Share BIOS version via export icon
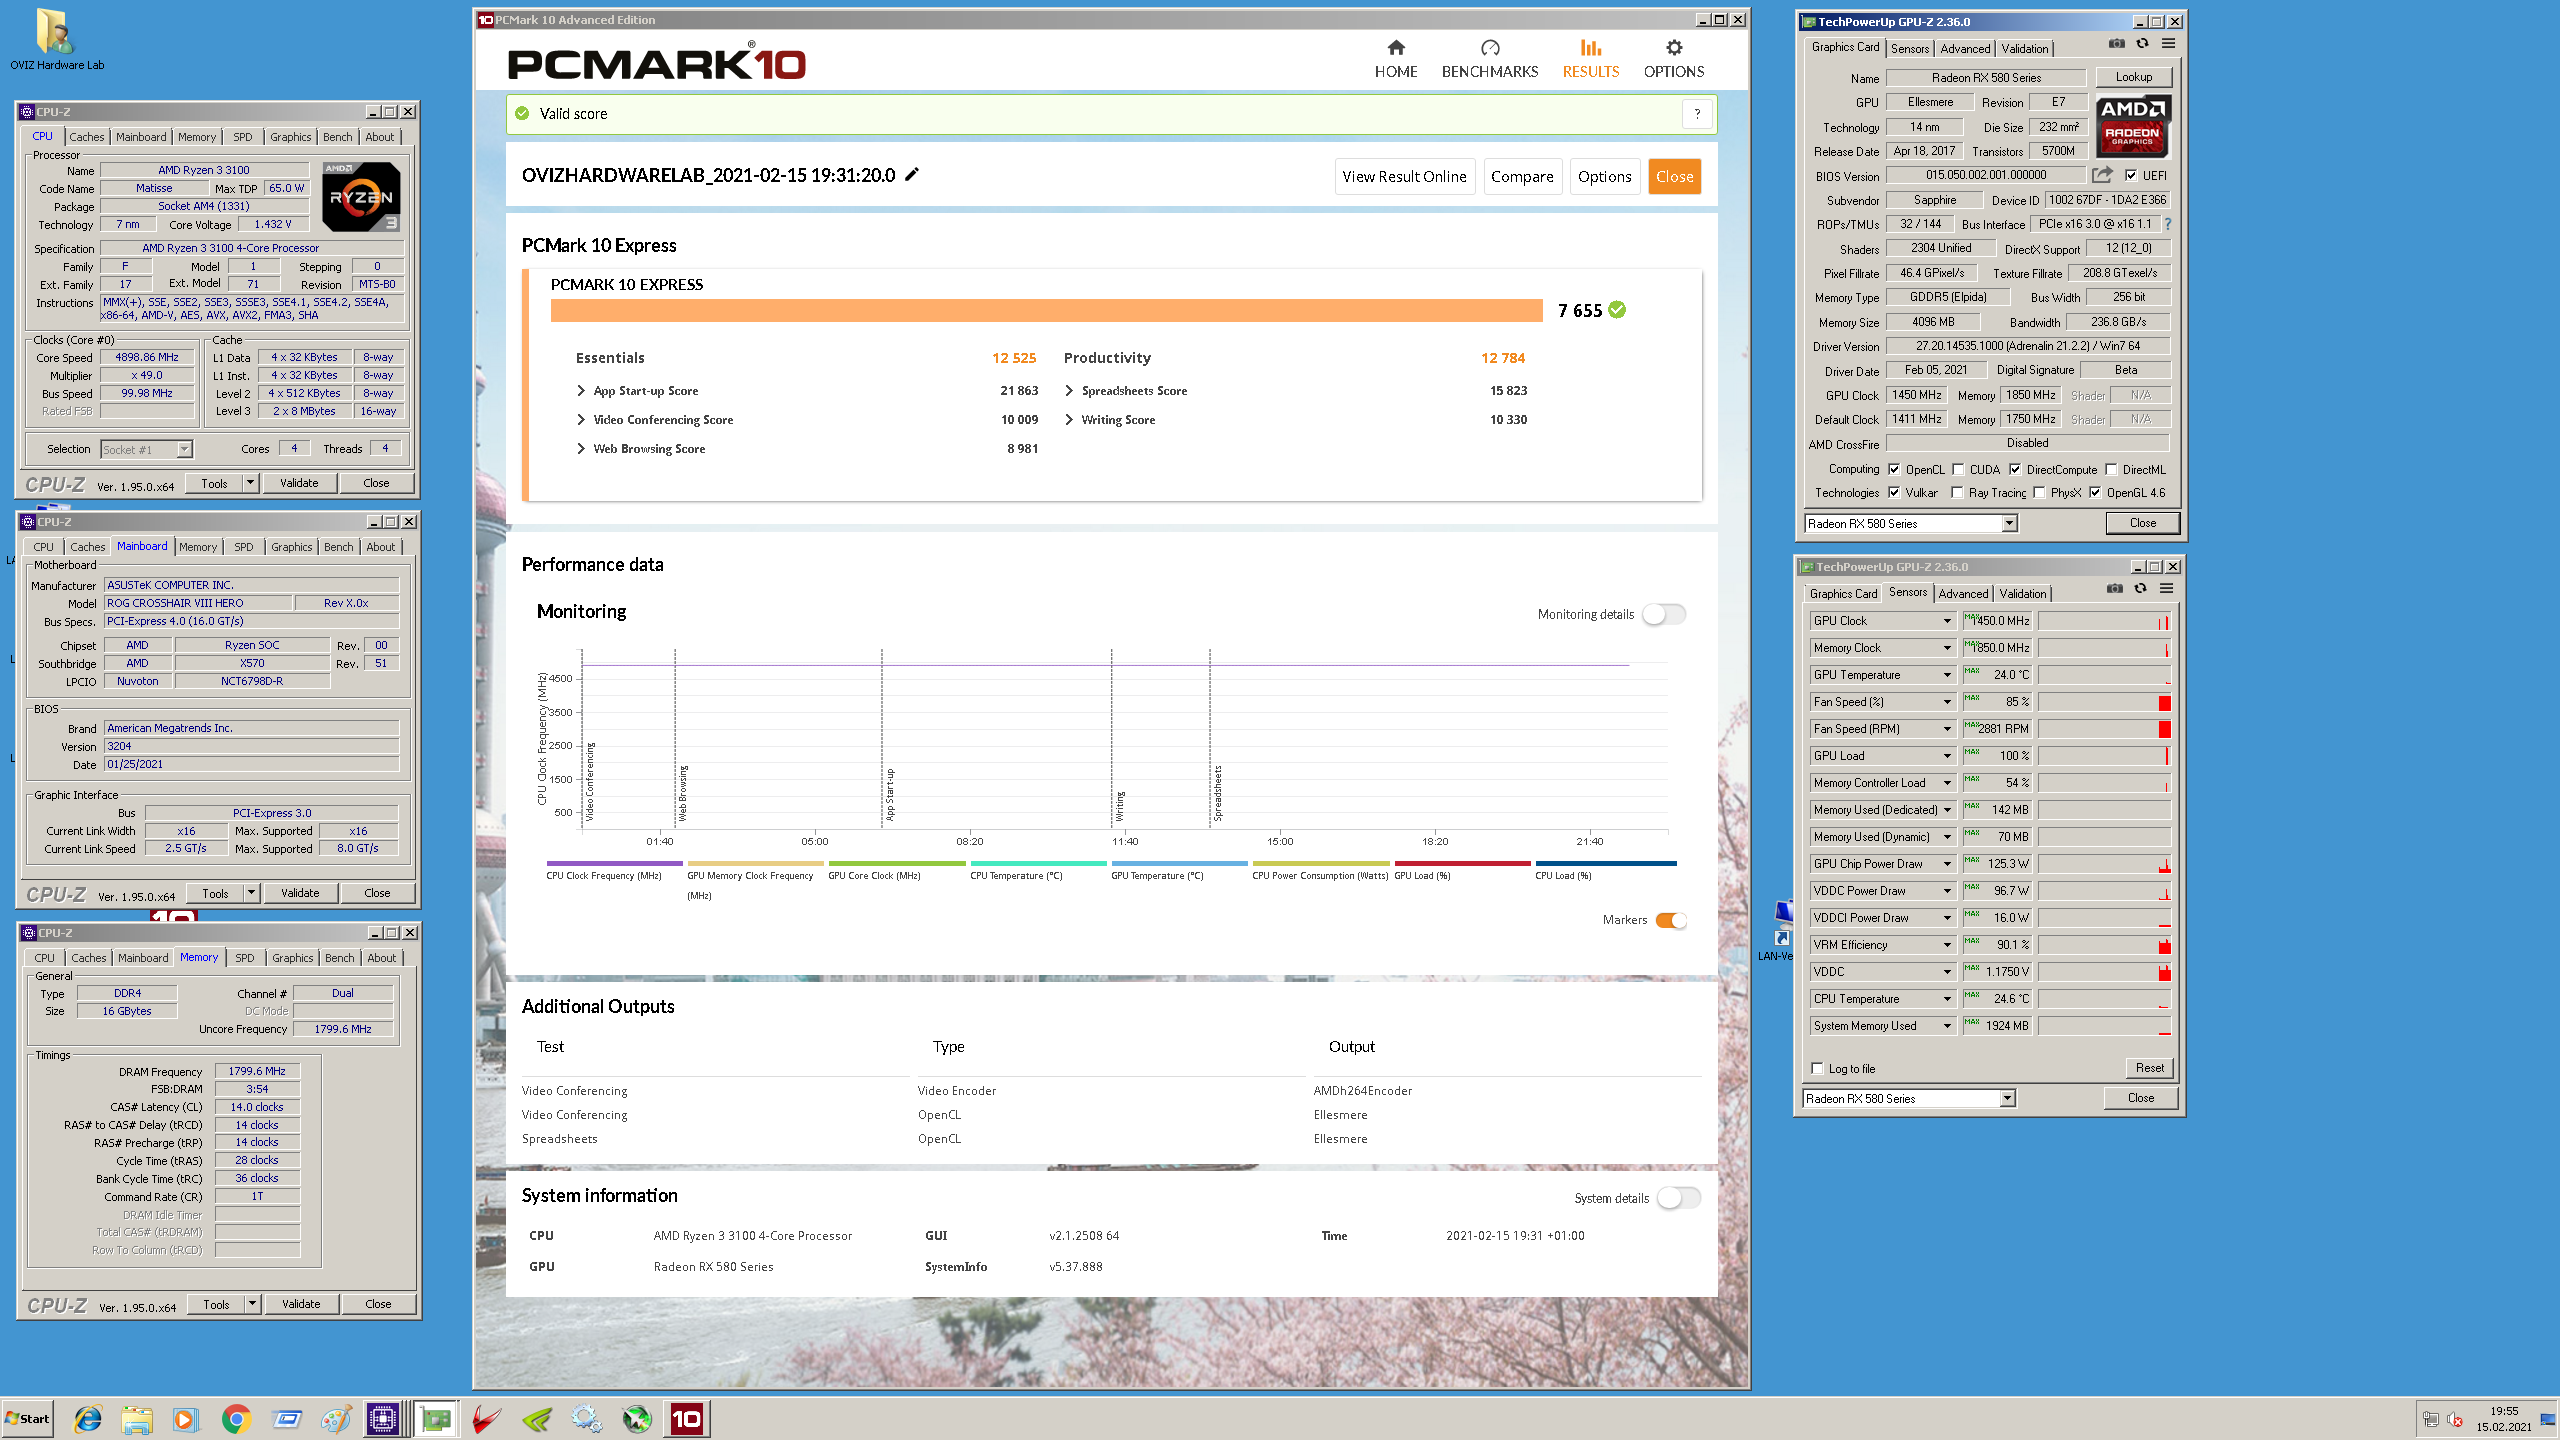The width and height of the screenshot is (2560, 1440). point(2102,175)
